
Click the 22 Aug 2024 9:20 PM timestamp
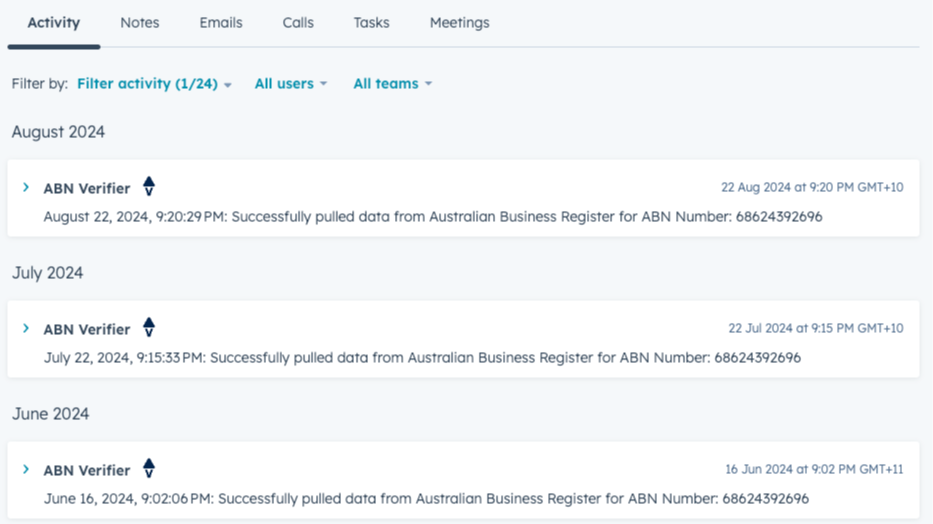812,187
